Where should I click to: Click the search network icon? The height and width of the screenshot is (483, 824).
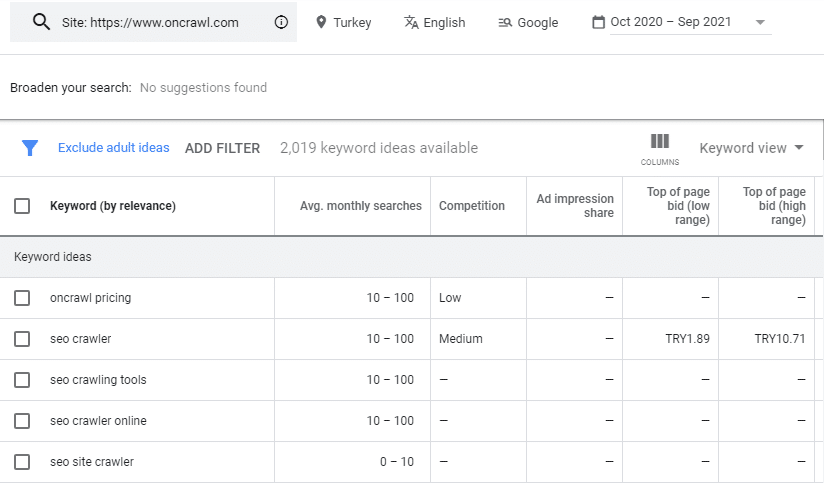(505, 23)
